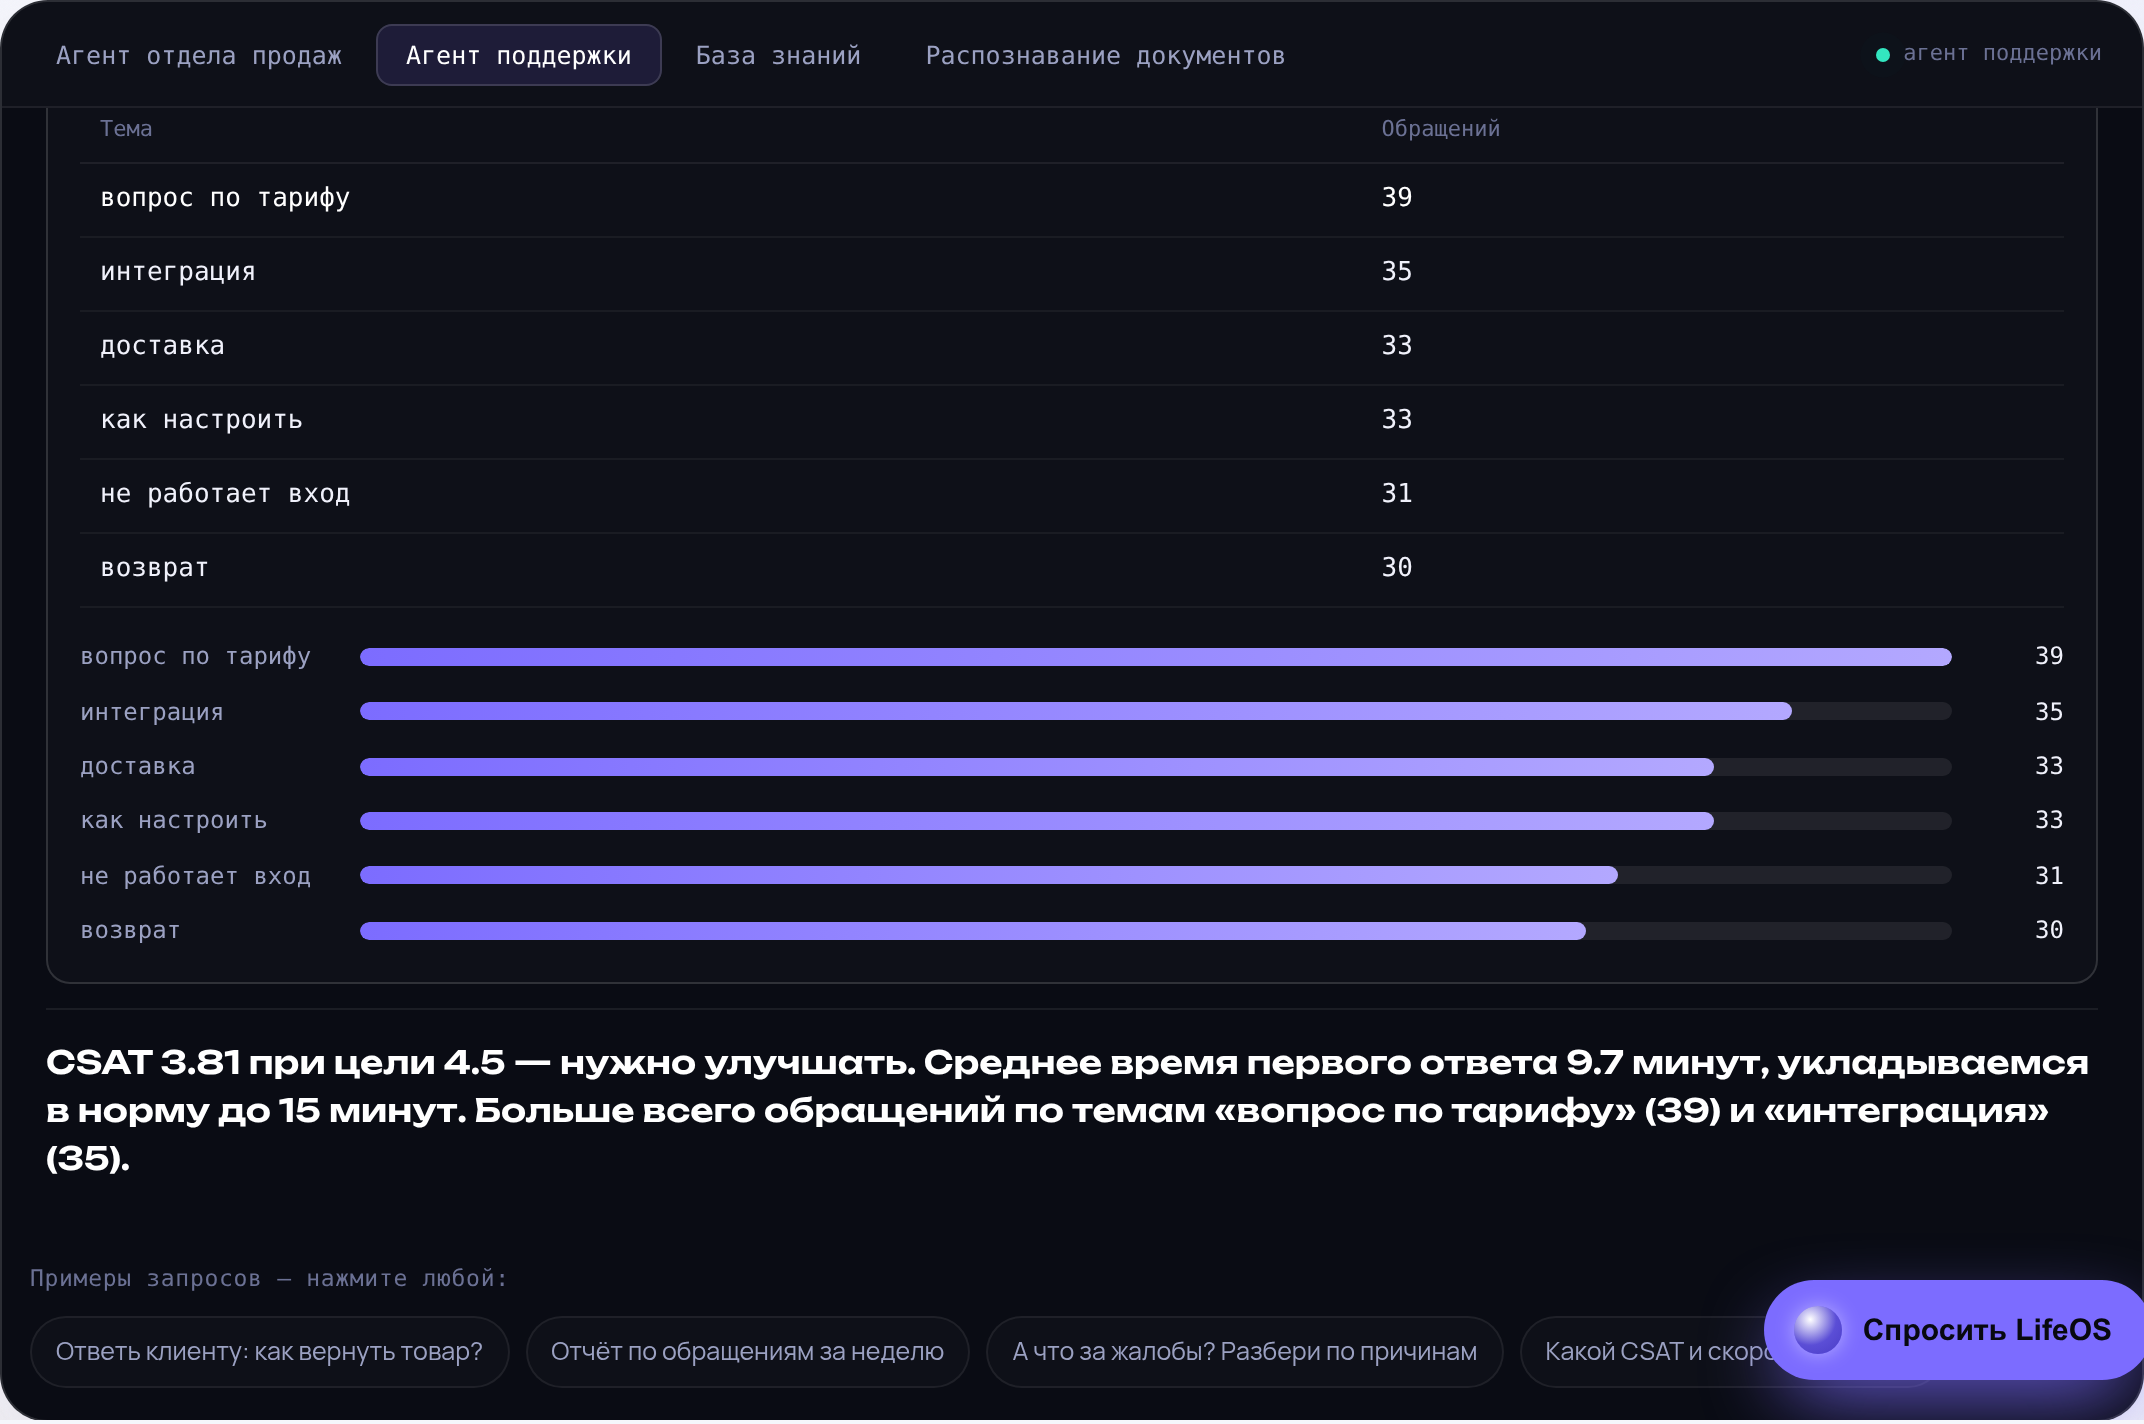The height and width of the screenshot is (1424, 2144).
Task: Click the интеграция label in the bar chart
Action: click(x=152, y=712)
